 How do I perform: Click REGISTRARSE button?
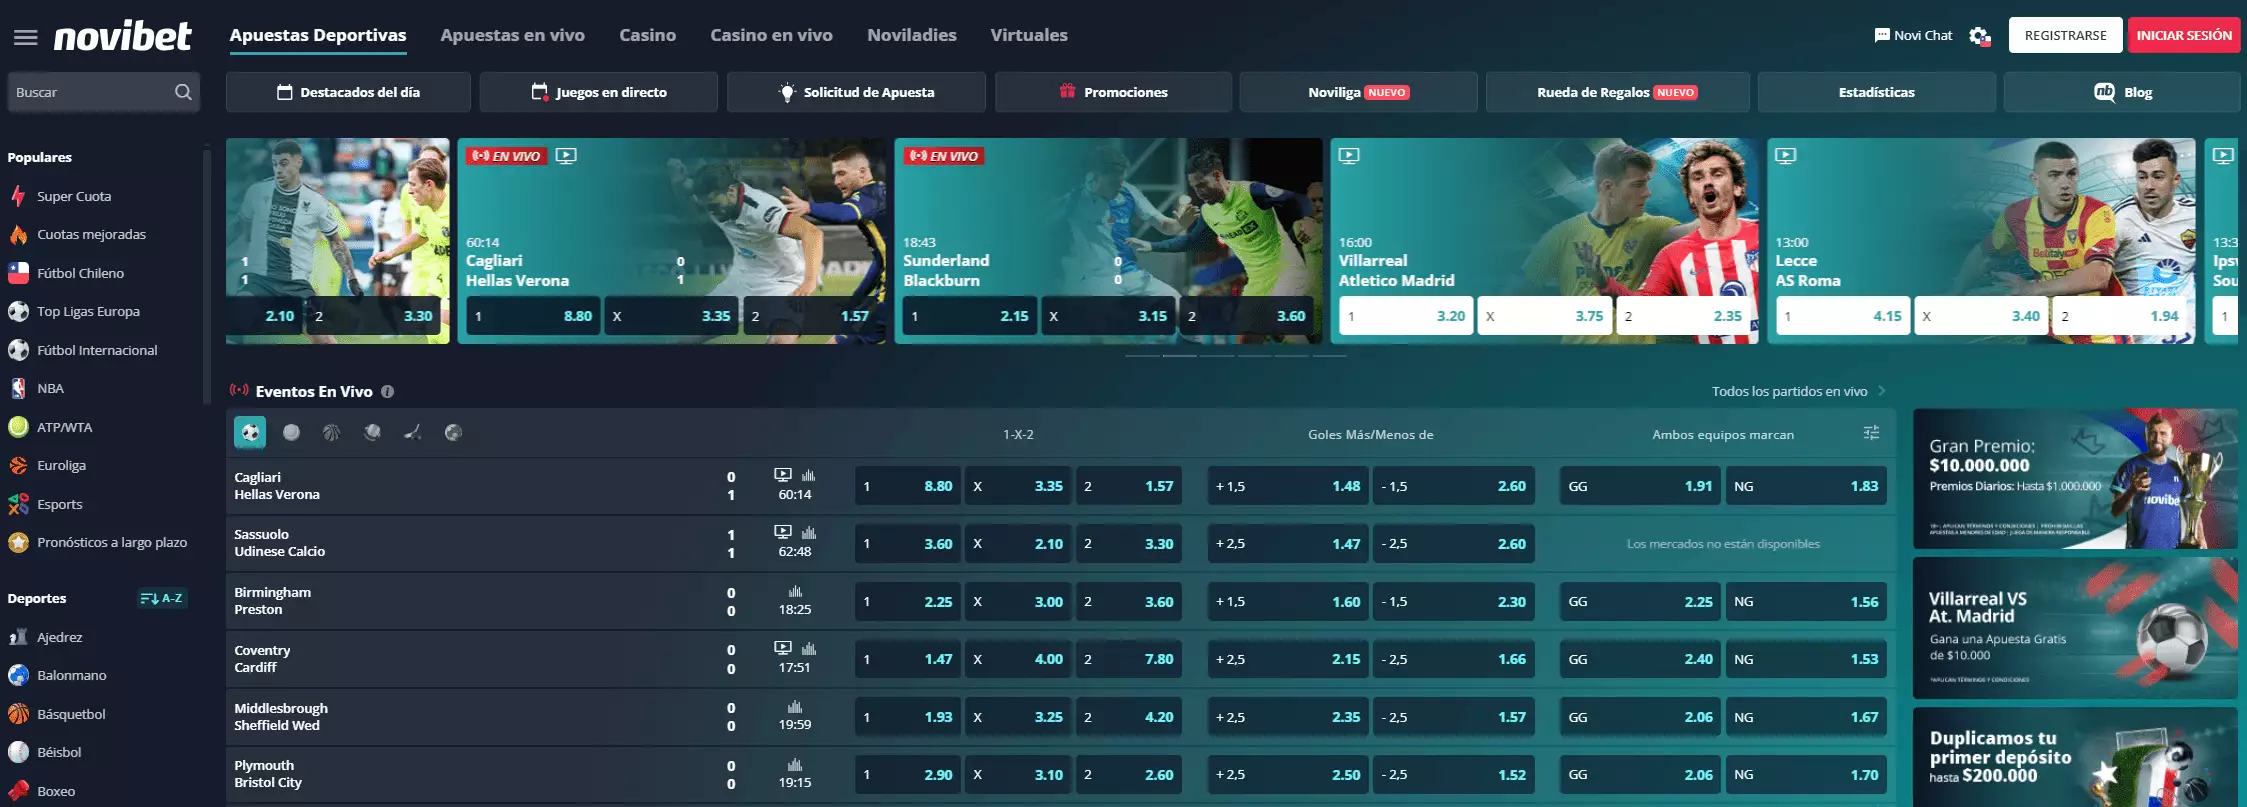[2065, 35]
